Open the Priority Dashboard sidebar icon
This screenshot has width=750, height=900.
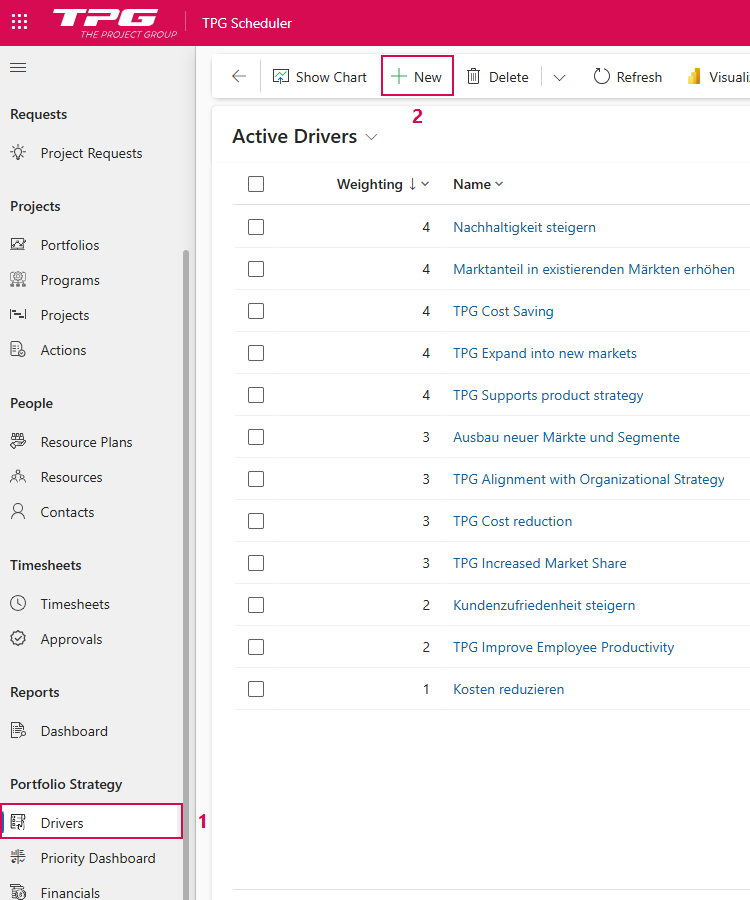click(18, 858)
